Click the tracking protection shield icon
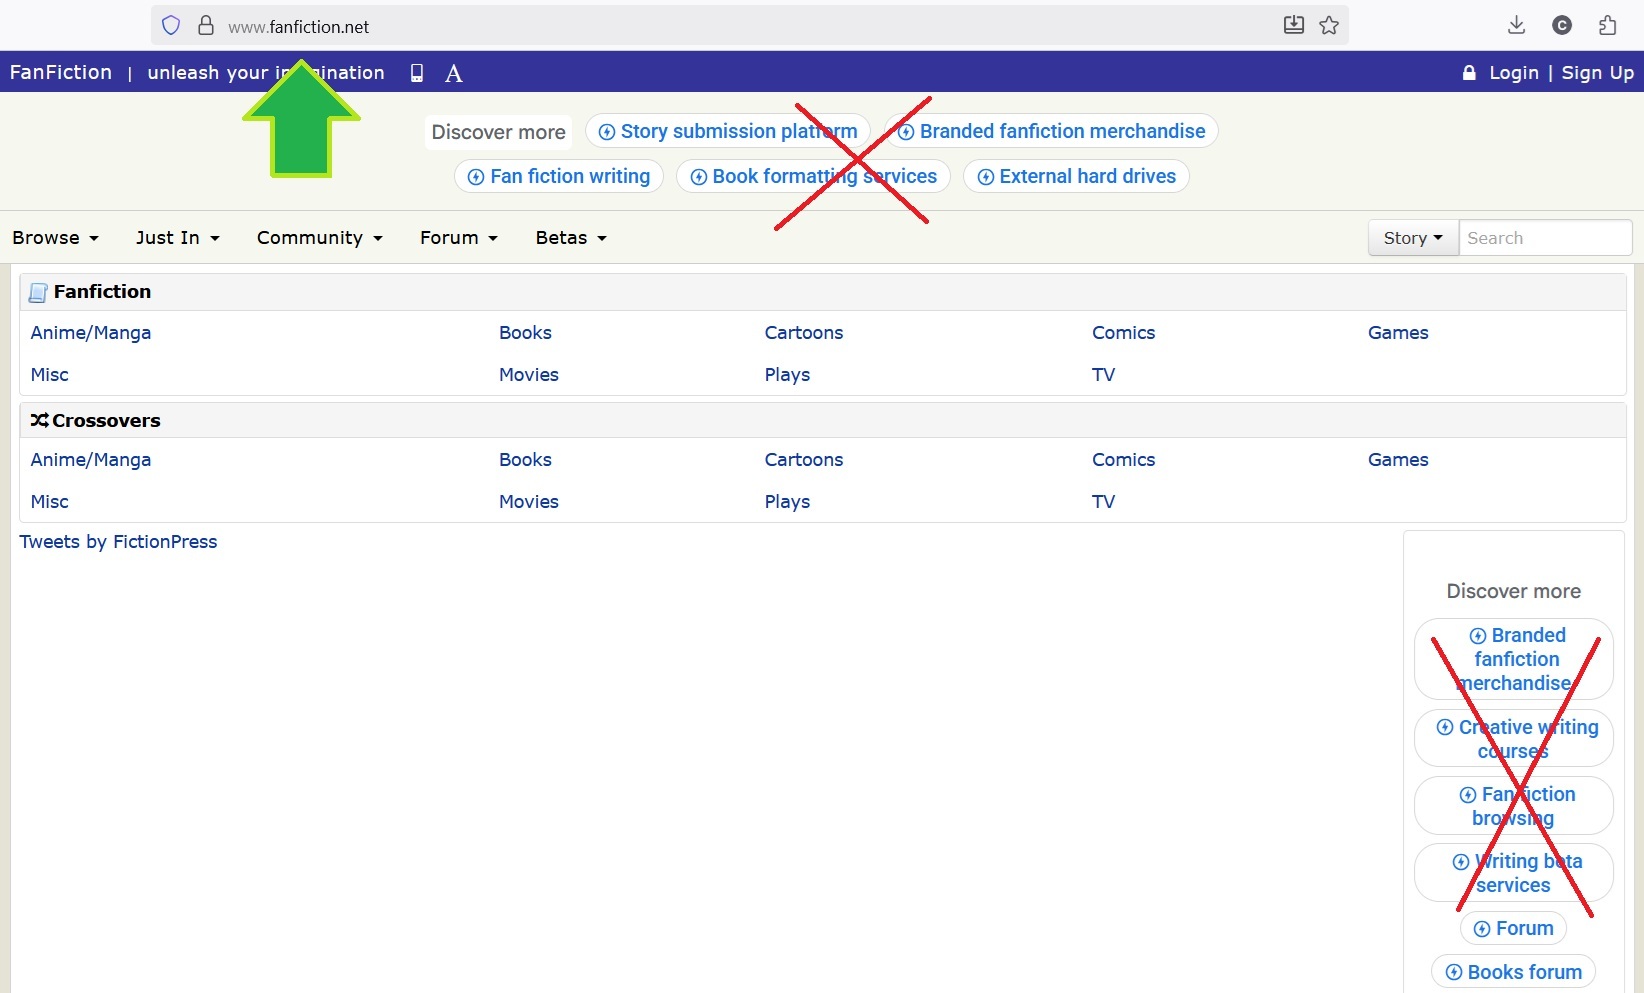Viewport: 1644px width, 993px height. coord(171,26)
